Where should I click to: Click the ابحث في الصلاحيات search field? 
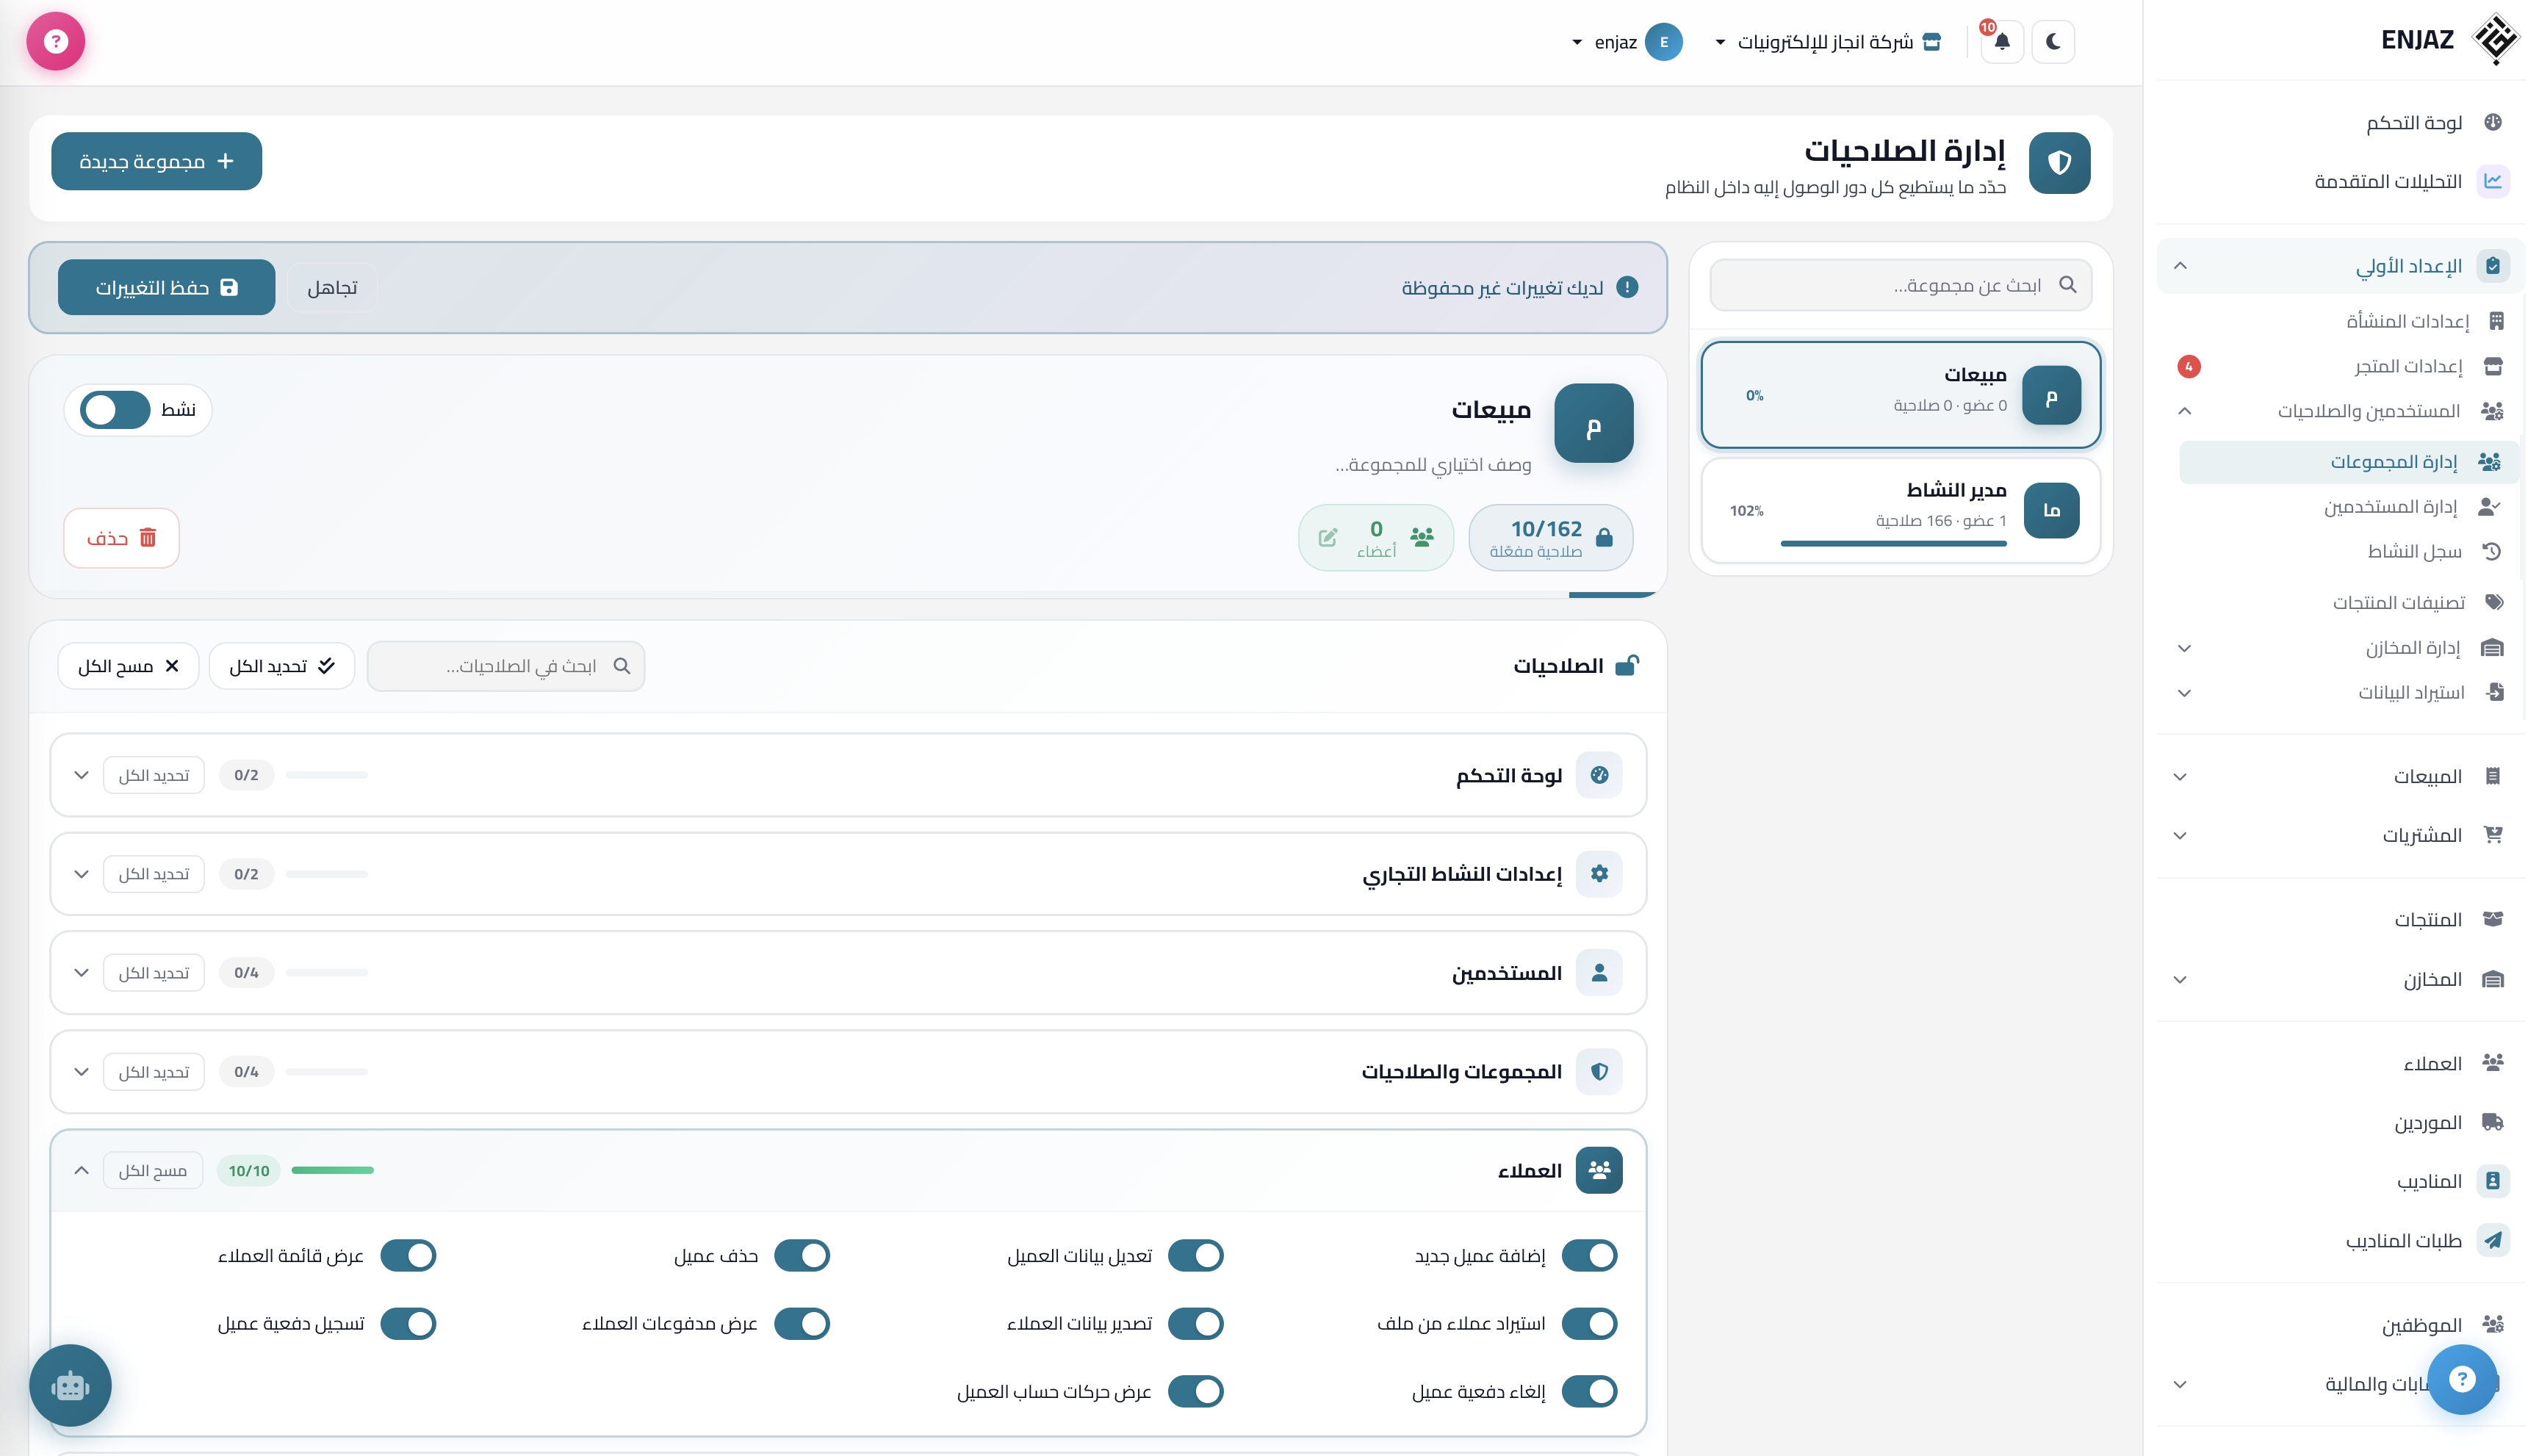pos(506,666)
